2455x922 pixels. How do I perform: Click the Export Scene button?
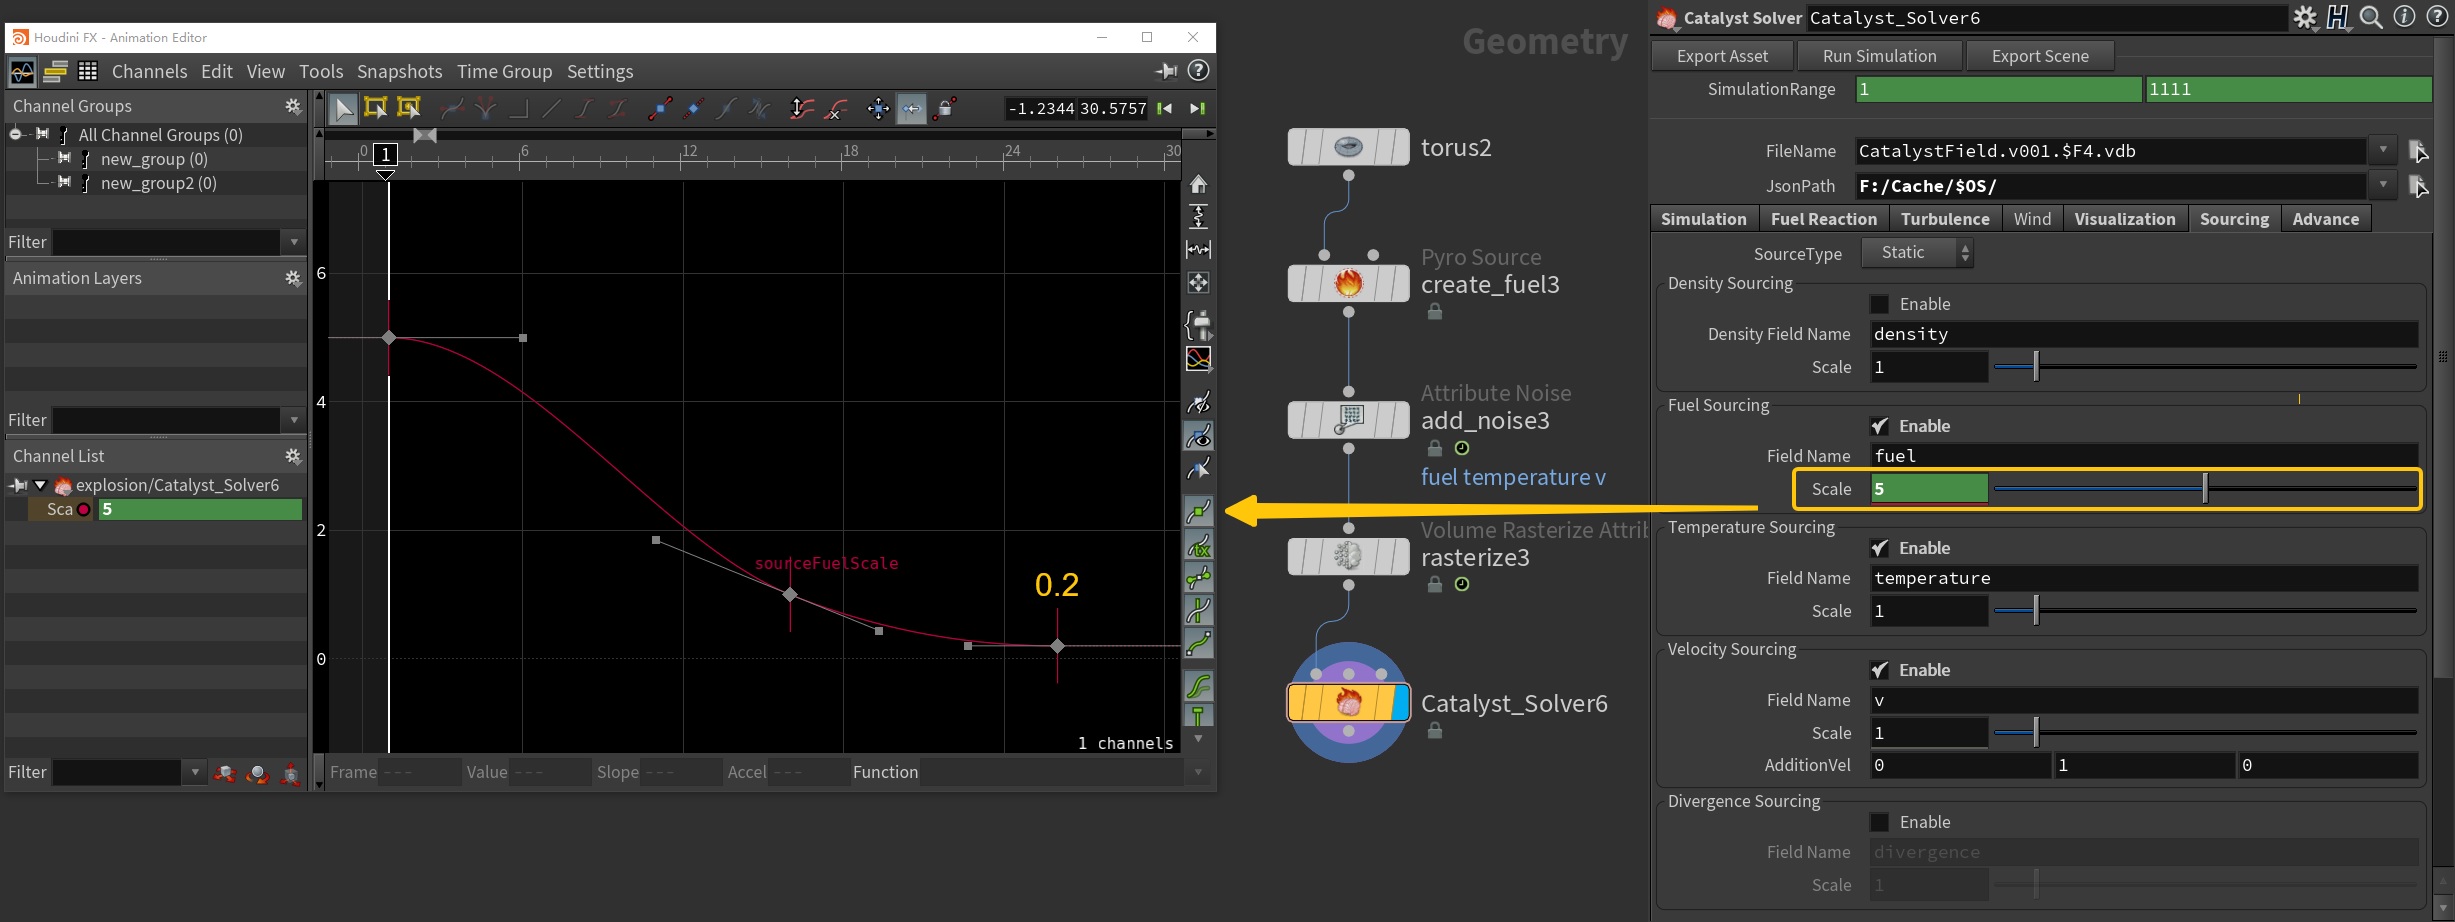click(2040, 56)
